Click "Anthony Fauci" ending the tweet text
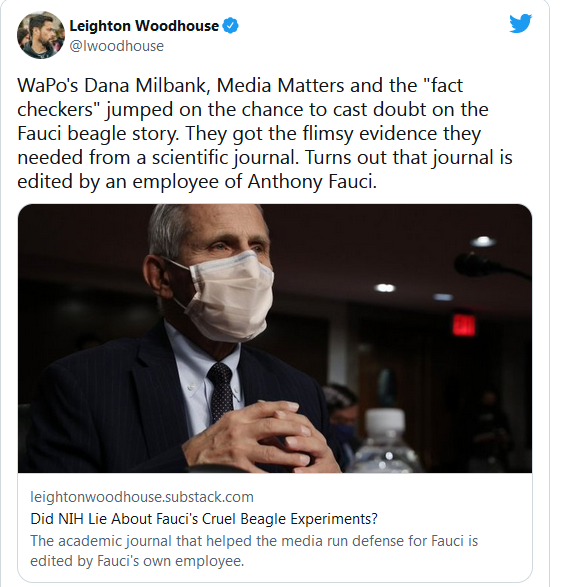 pyautogui.click(x=311, y=182)
